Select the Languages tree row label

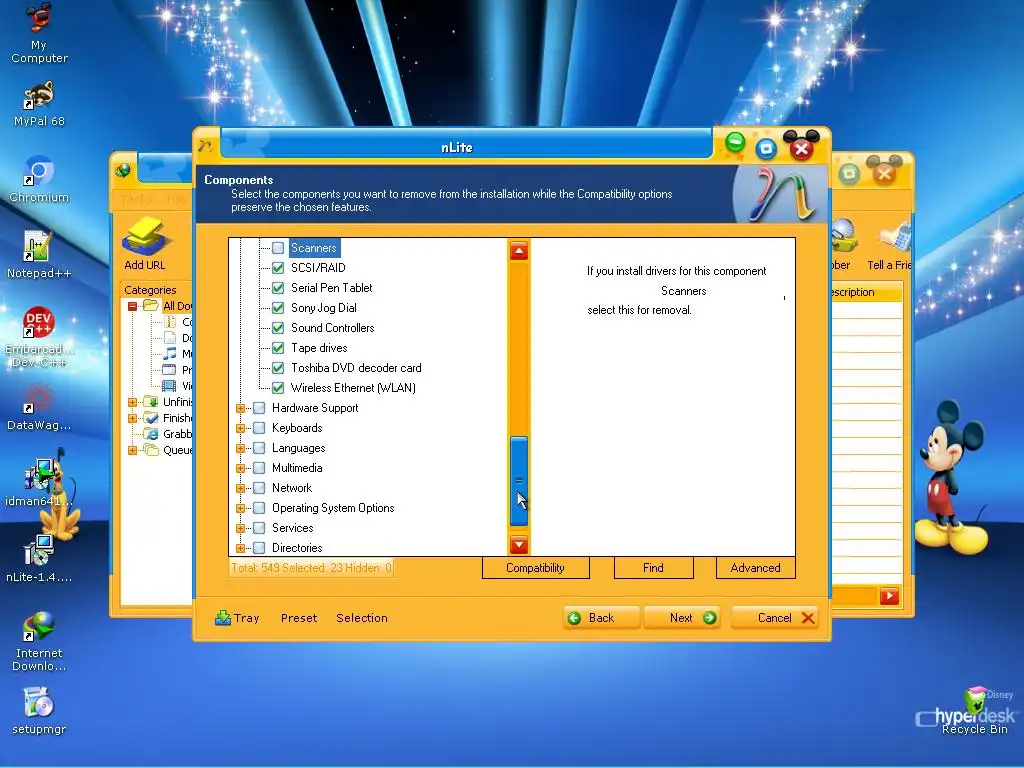tap(298, 448)
